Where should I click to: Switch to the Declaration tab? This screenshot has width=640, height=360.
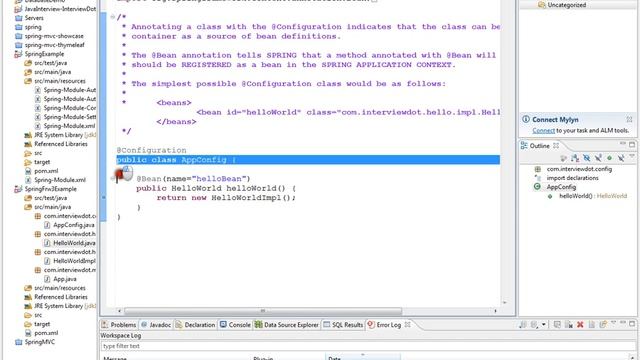coord(195,325)
